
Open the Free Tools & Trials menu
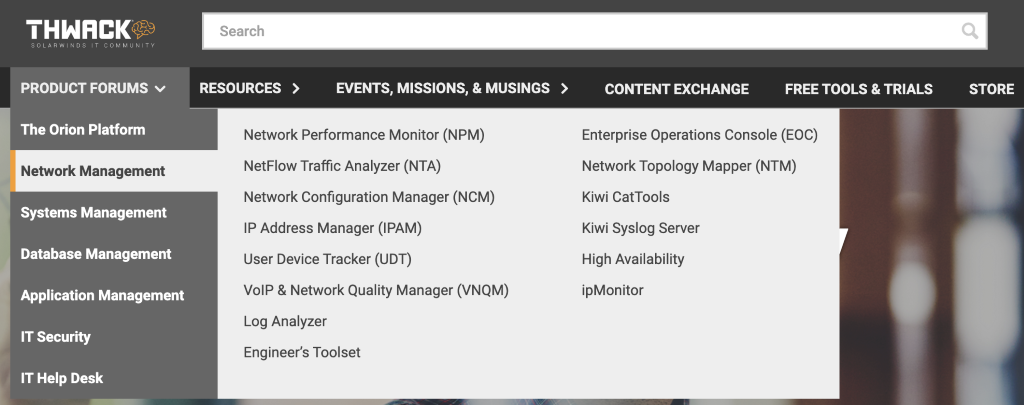coord(858,89)
